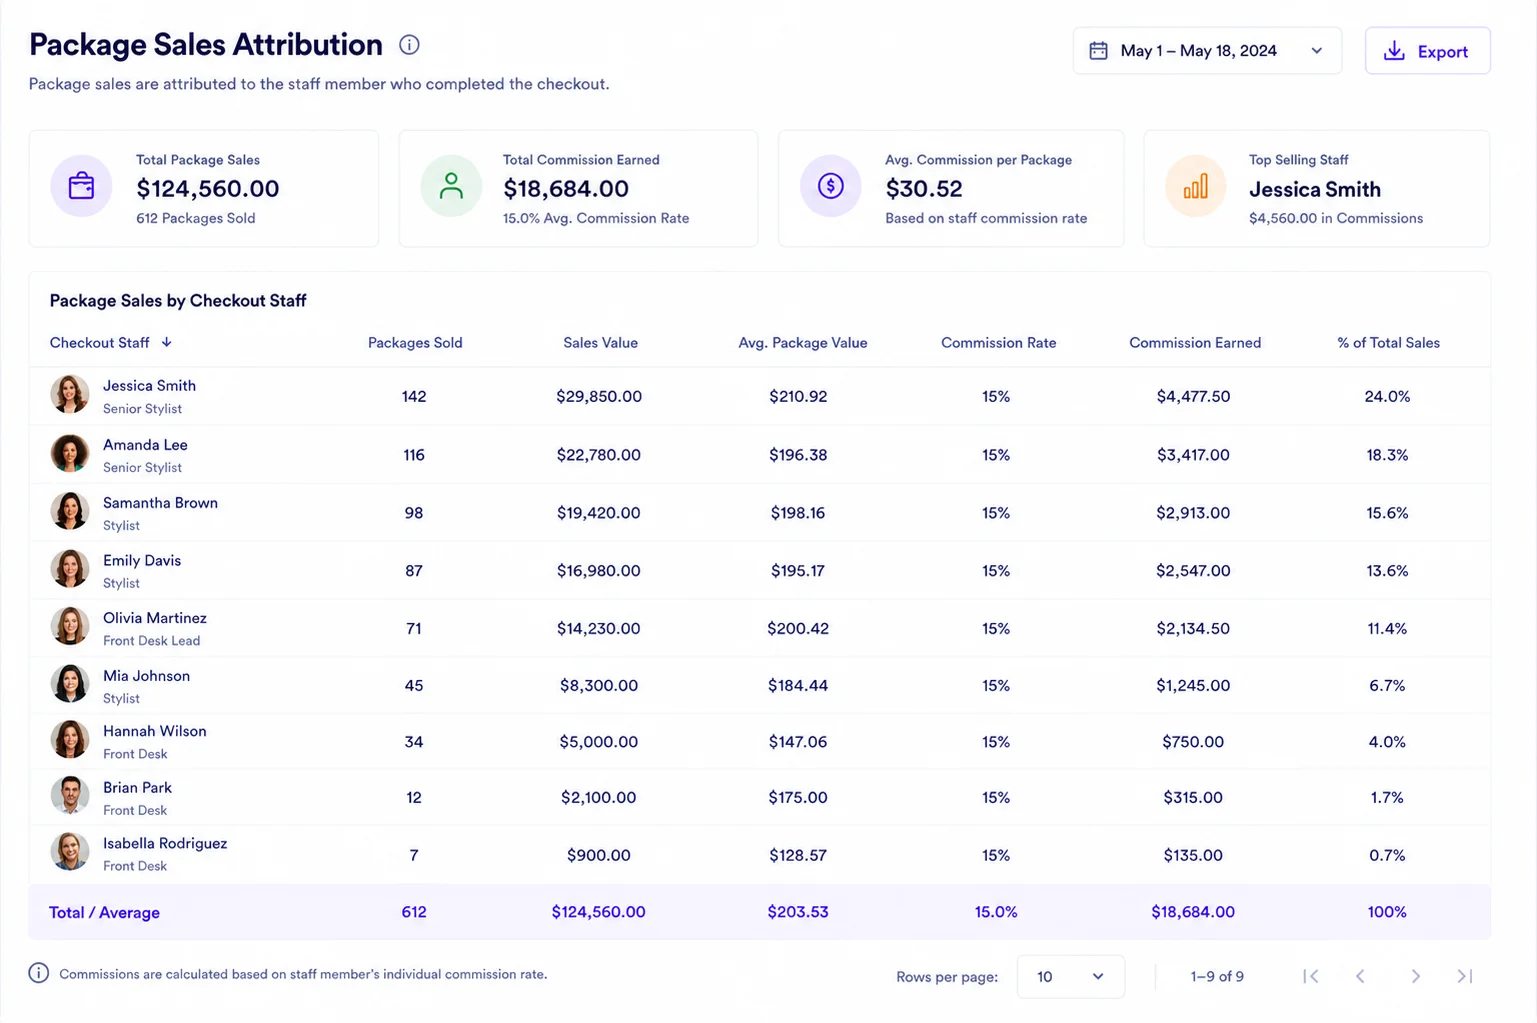Click the person icon on Total Commission Earned card
This screenshot has height=1023, width=1537.
pyautogui.click(x=451, y=186)
